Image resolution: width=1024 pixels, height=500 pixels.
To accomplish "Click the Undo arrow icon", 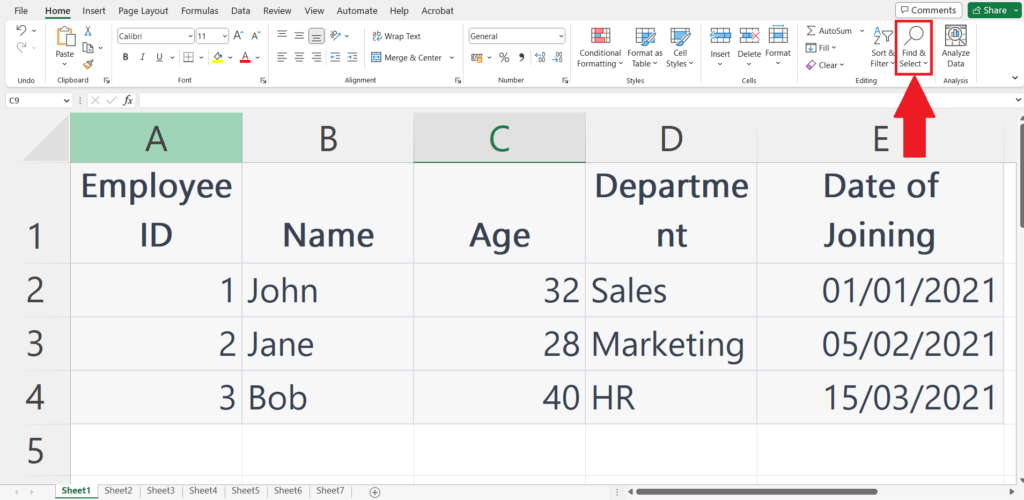I will point(21,31).
